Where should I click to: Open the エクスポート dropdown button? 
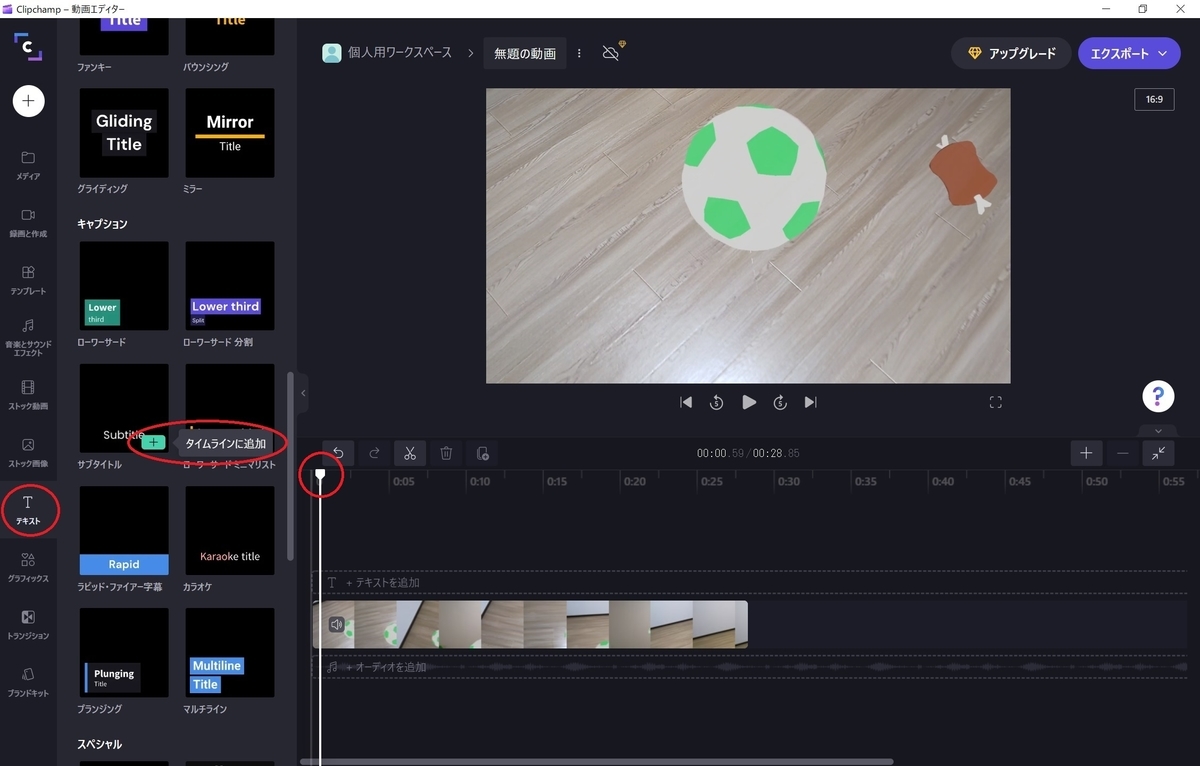1130,54
